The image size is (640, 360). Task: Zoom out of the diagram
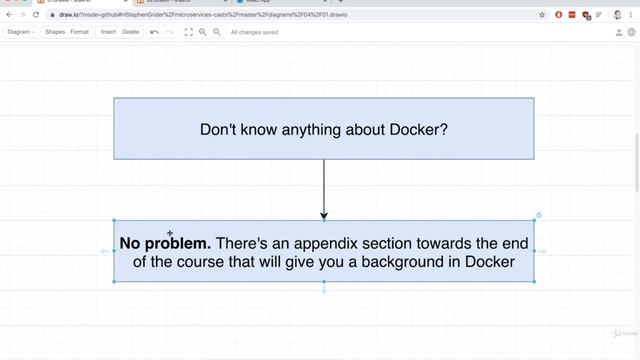click(217, 32)
